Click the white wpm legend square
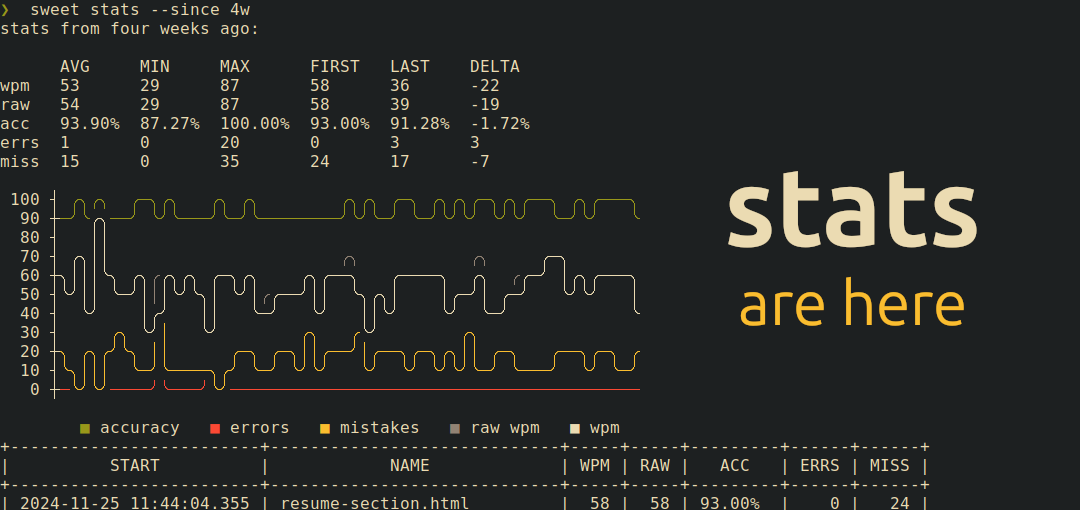Screen dimensions: 1080x510 [x=575, y=429]
